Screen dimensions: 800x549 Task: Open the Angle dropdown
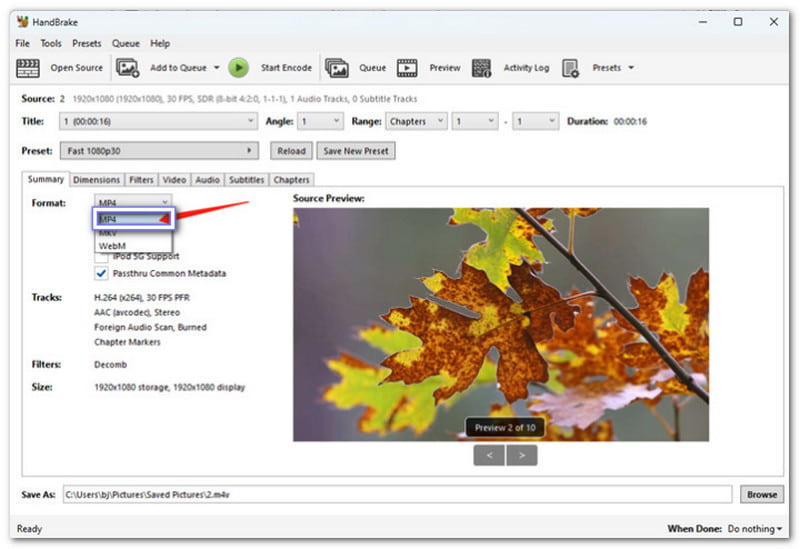320,121
